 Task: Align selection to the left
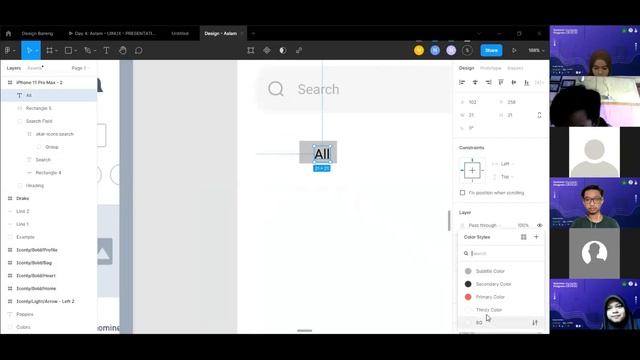[x=462, y=82]
